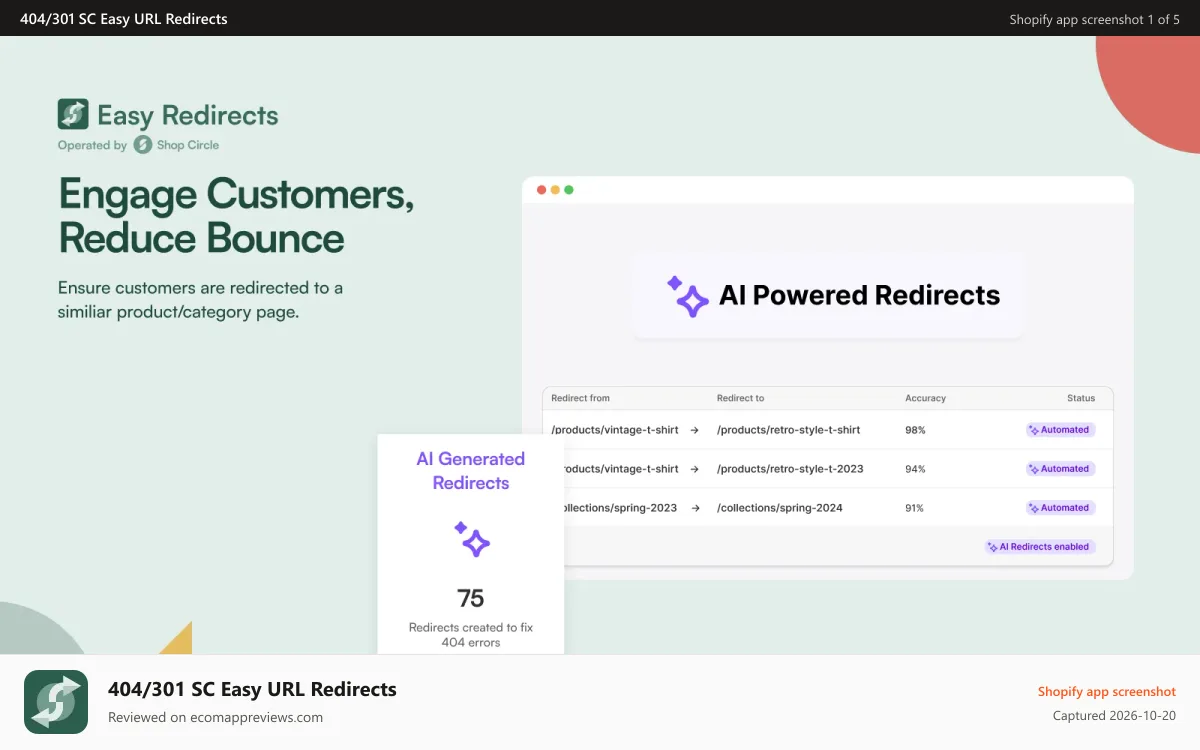This screenshot has height=750, width=1200.
Task: Click the 404/301 SC Easy URL Redirects top title
Action: coord(124,19)
